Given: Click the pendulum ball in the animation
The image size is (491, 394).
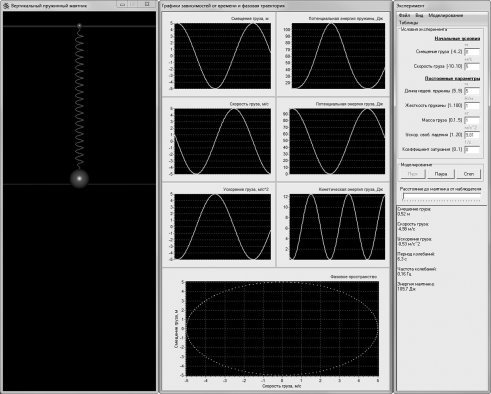Looking at the screenshot, I should (x=79, y=178).
